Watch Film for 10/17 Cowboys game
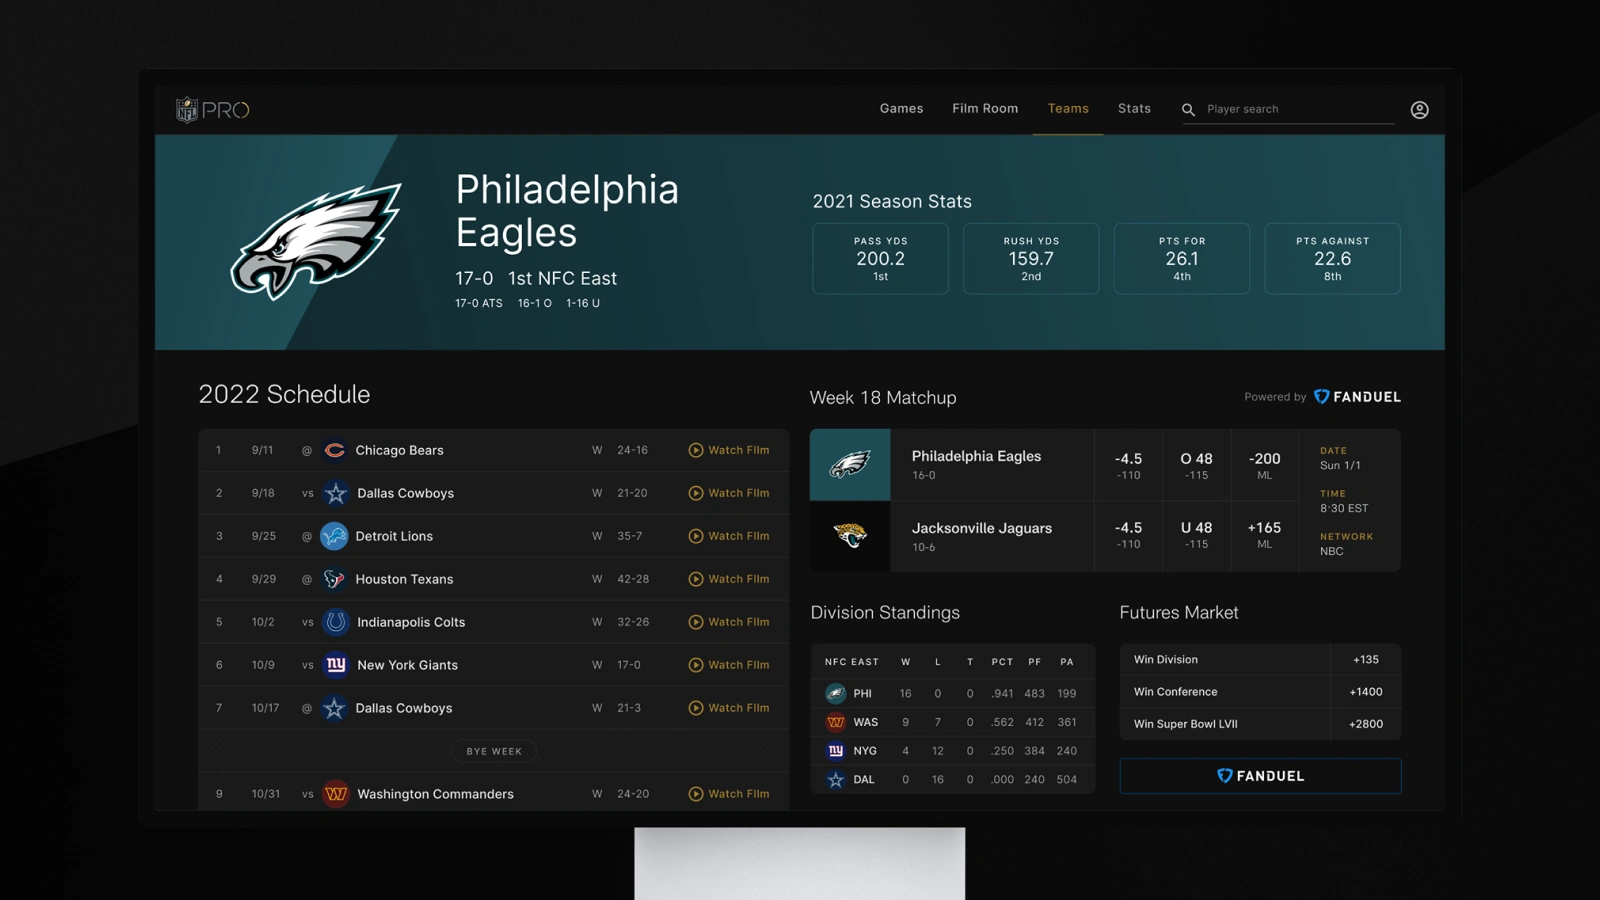The height and width of the screenshot is (900, 1600). coord(729,708)
